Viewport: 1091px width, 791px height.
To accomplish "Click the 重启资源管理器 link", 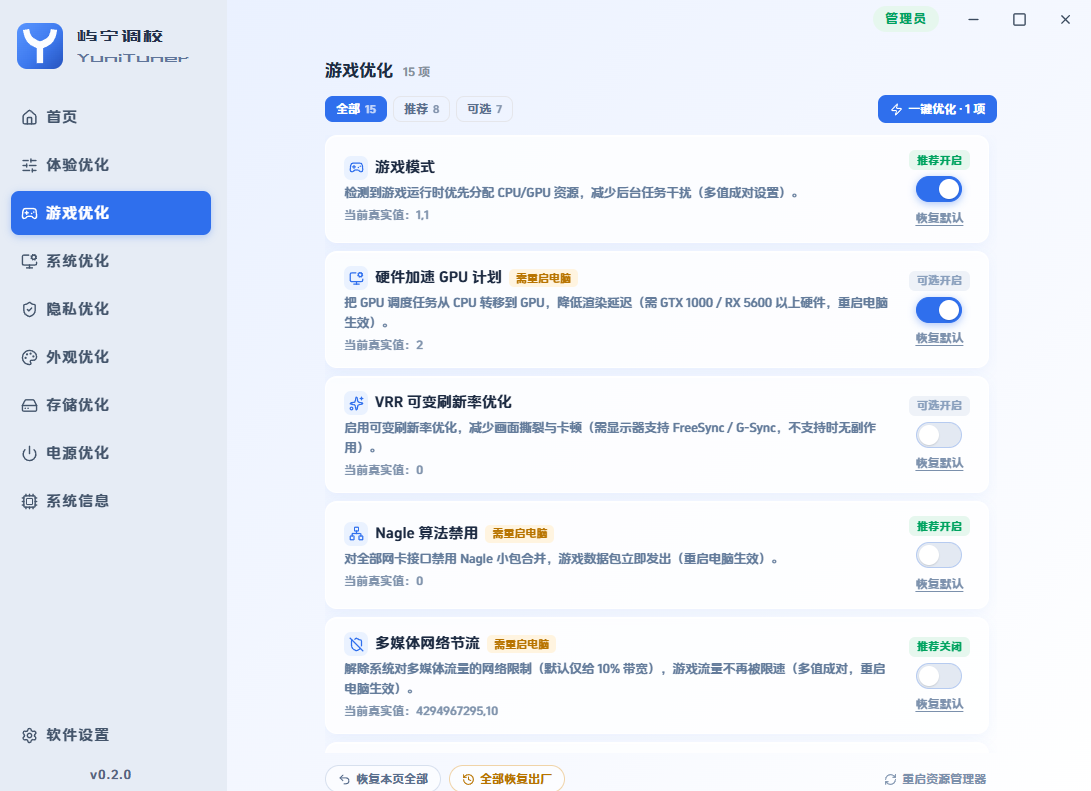I will point(935,779).
